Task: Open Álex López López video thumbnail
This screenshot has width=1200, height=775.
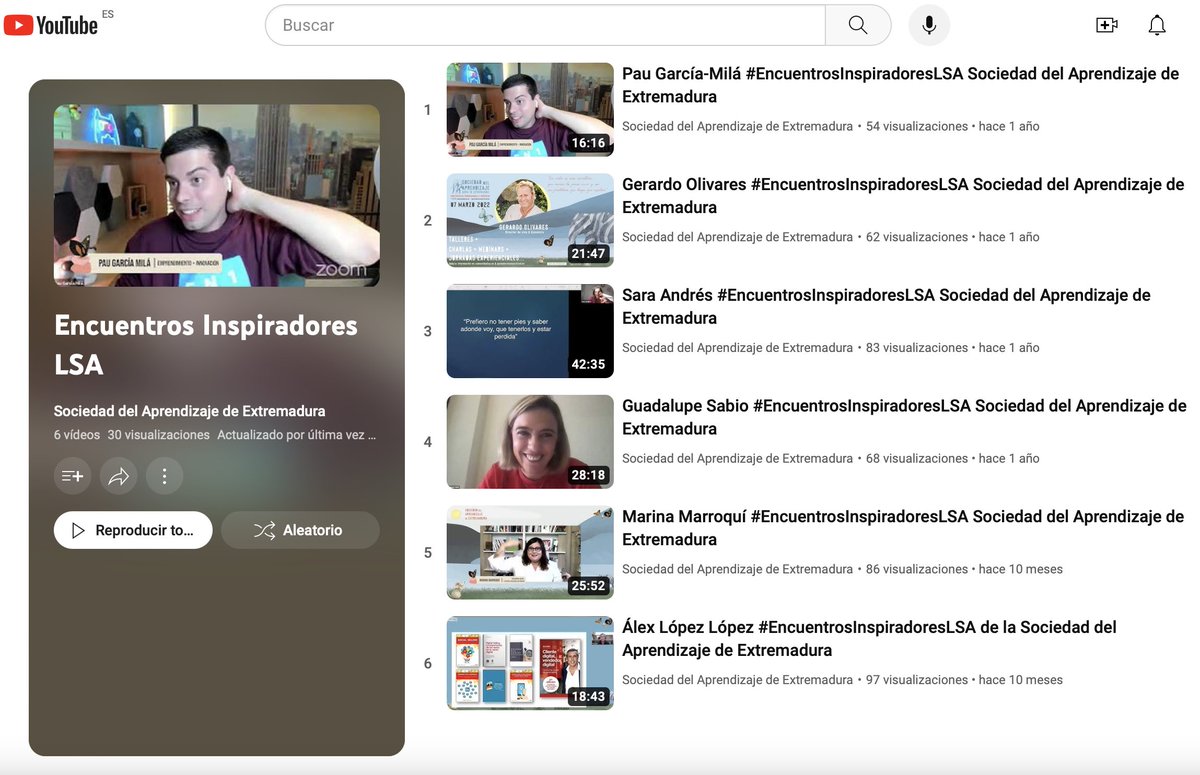Action: (530, 663)
